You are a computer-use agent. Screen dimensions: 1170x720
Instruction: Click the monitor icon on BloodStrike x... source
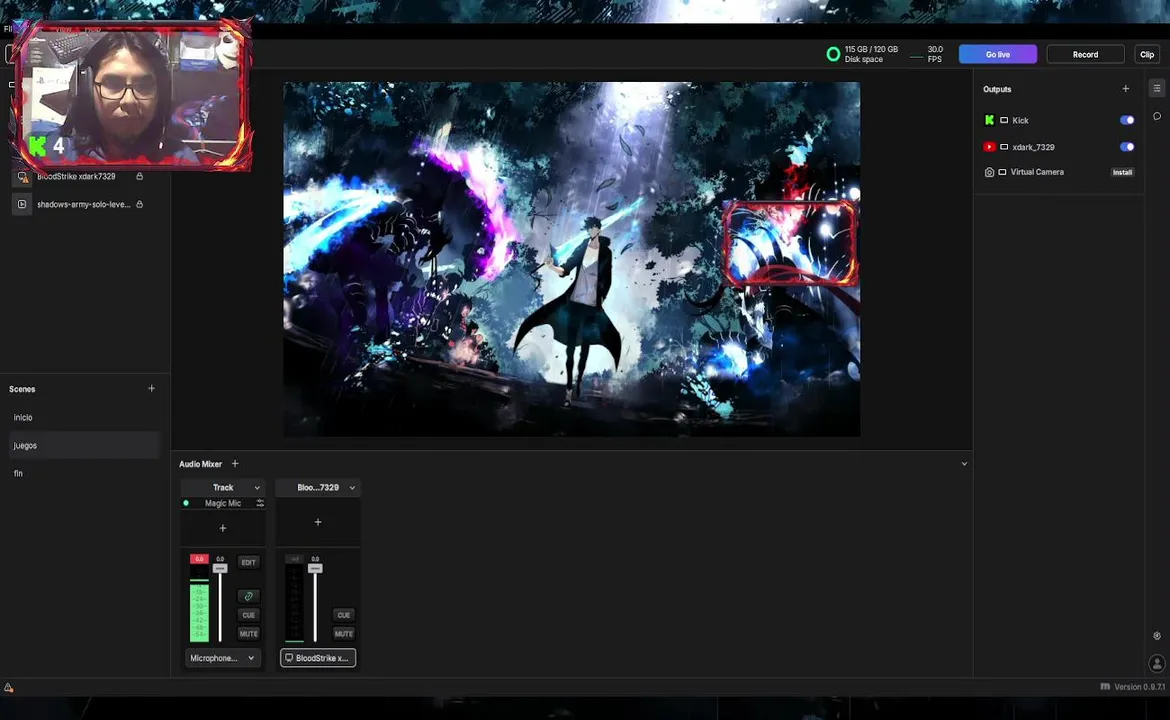pos(289,658)
